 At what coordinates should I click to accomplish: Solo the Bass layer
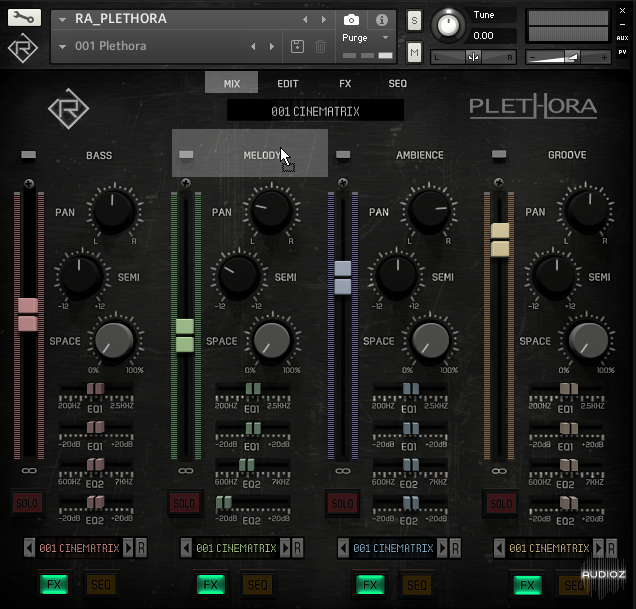[x=27, y=504]
